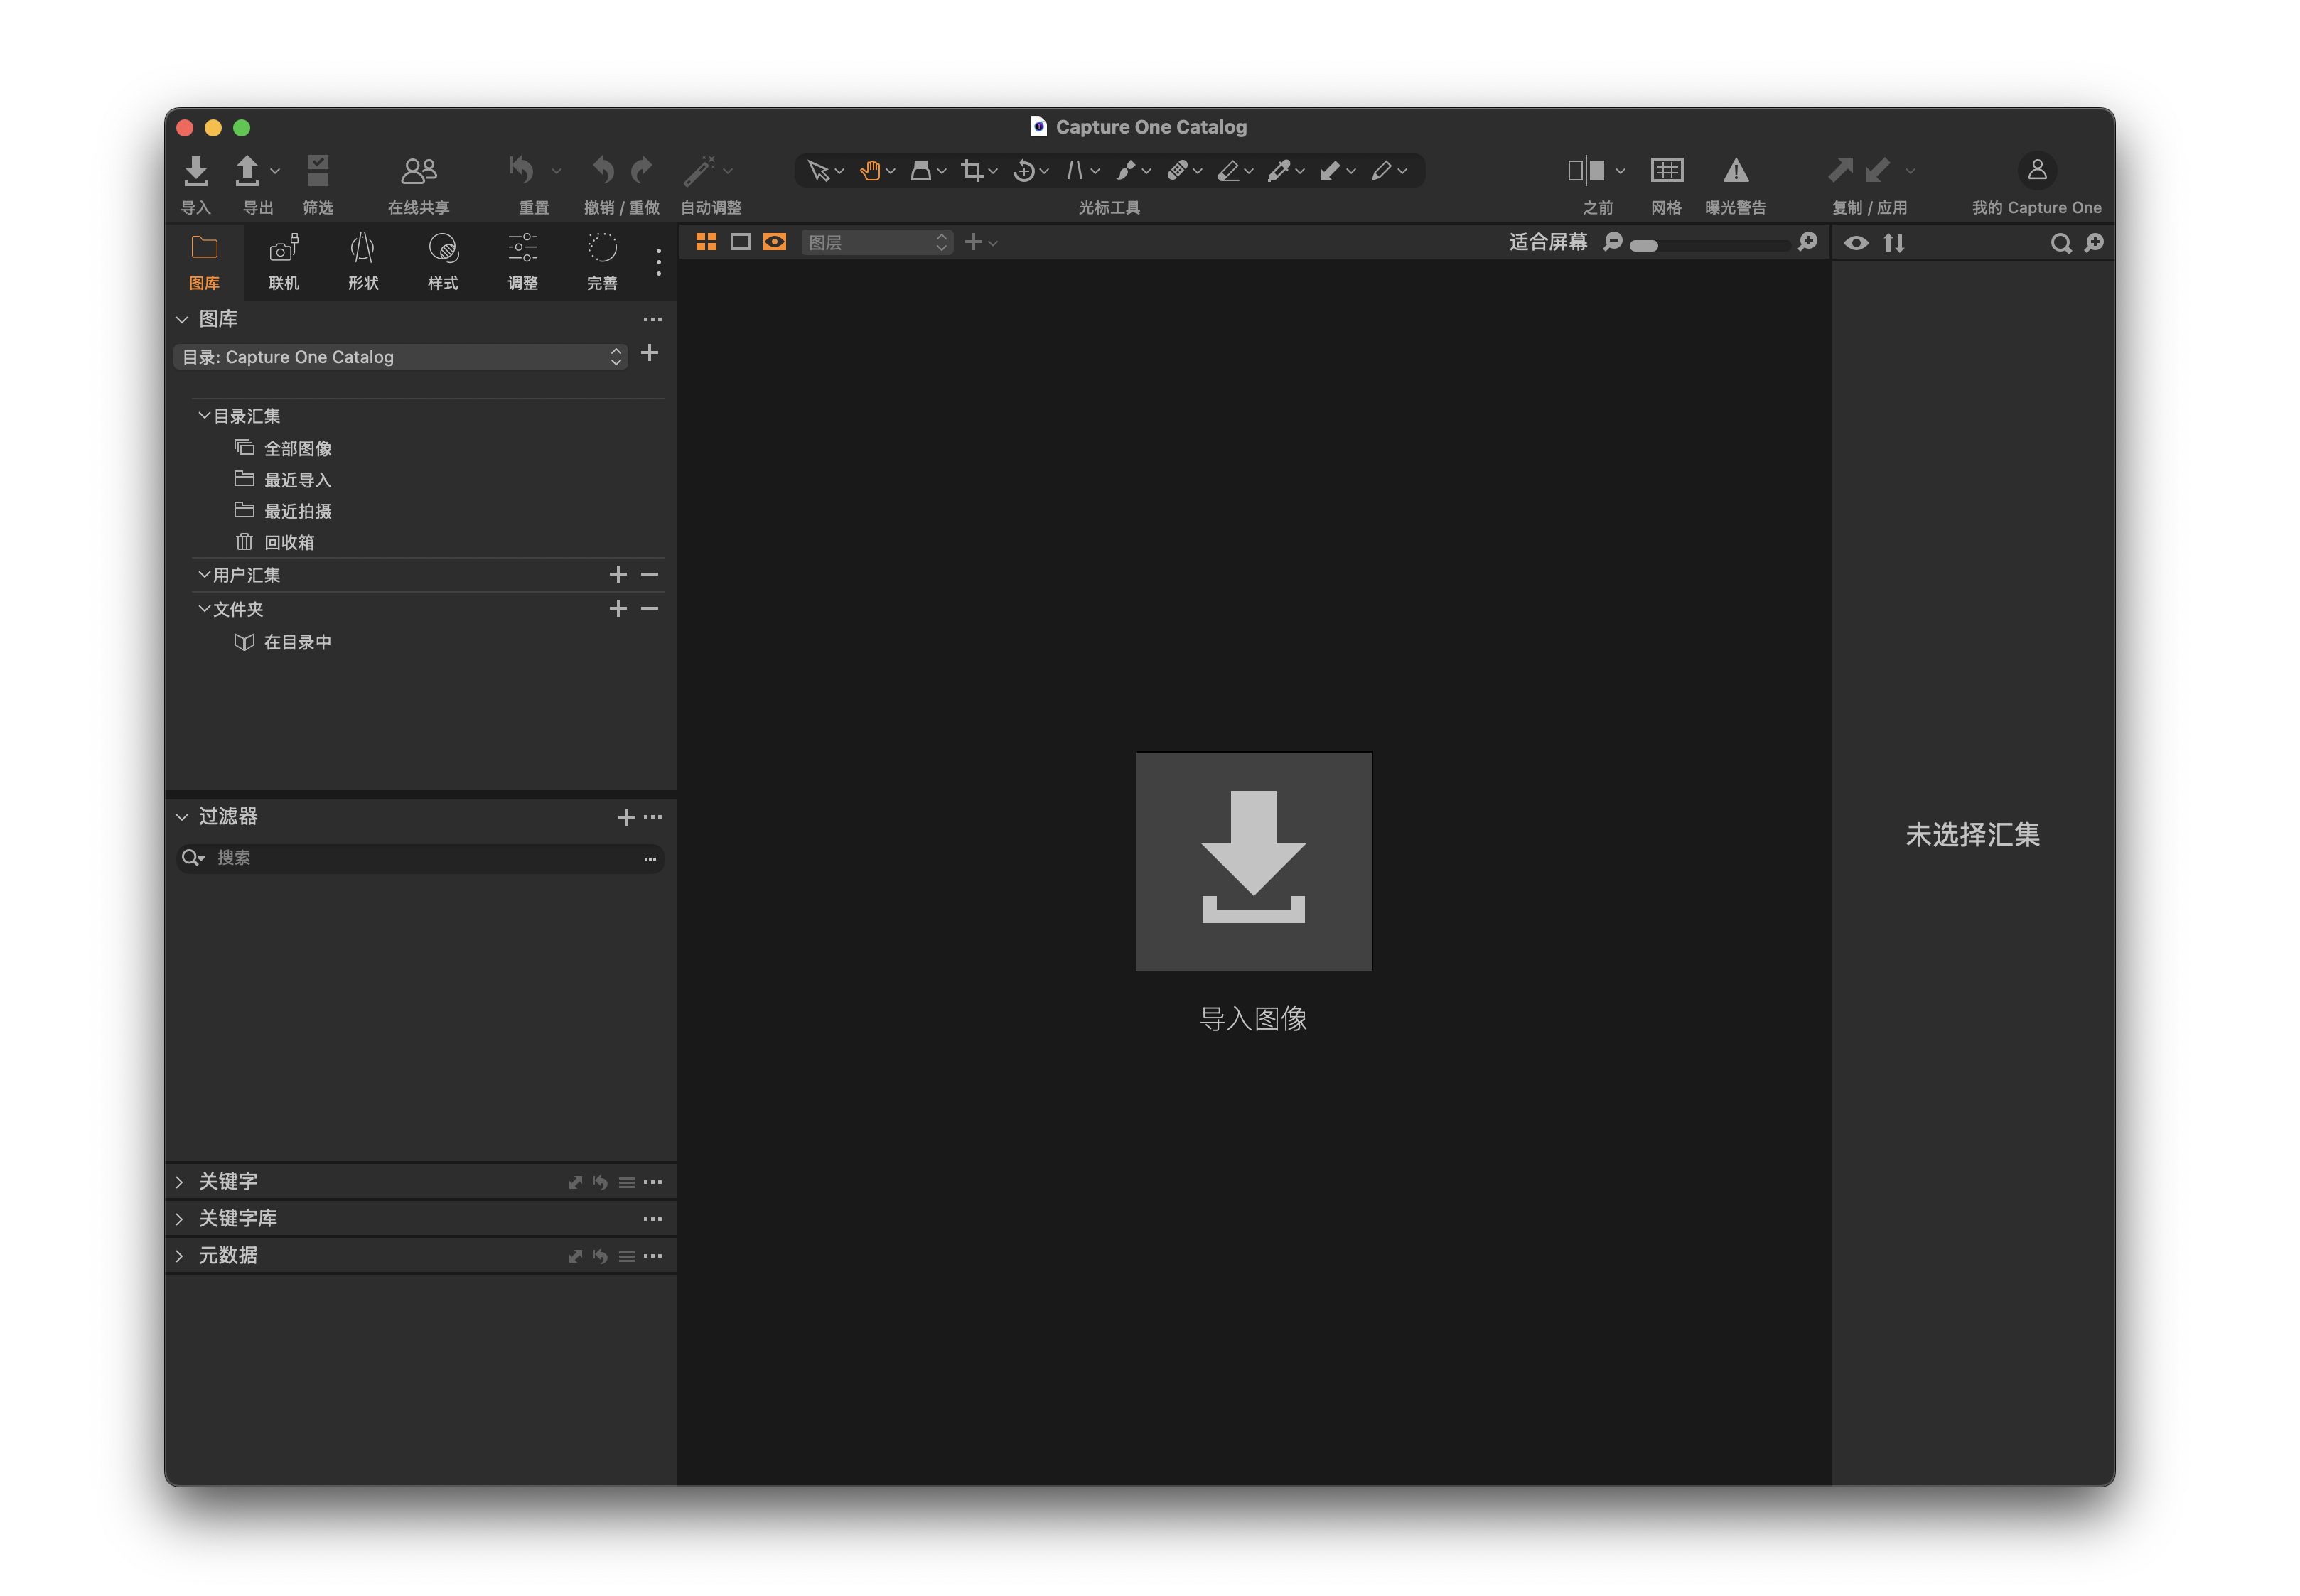
Task: Open 在线共享 online sharing
Action: [x=419, y=171]
